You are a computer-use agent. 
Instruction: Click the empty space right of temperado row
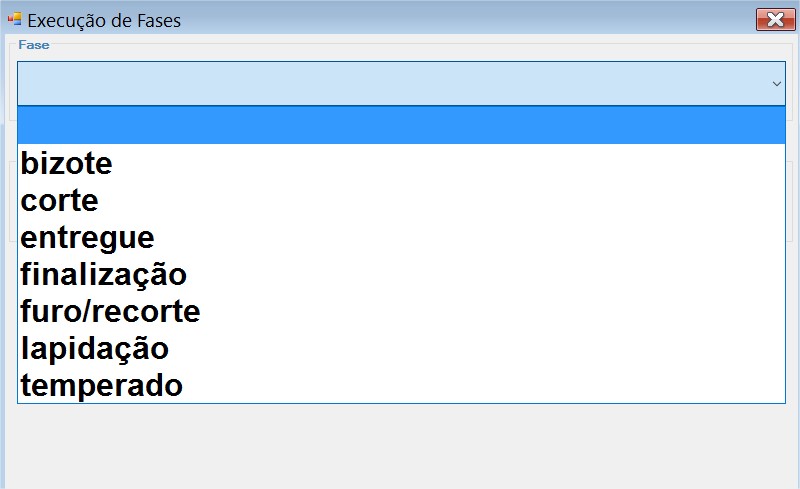[484, 385]
